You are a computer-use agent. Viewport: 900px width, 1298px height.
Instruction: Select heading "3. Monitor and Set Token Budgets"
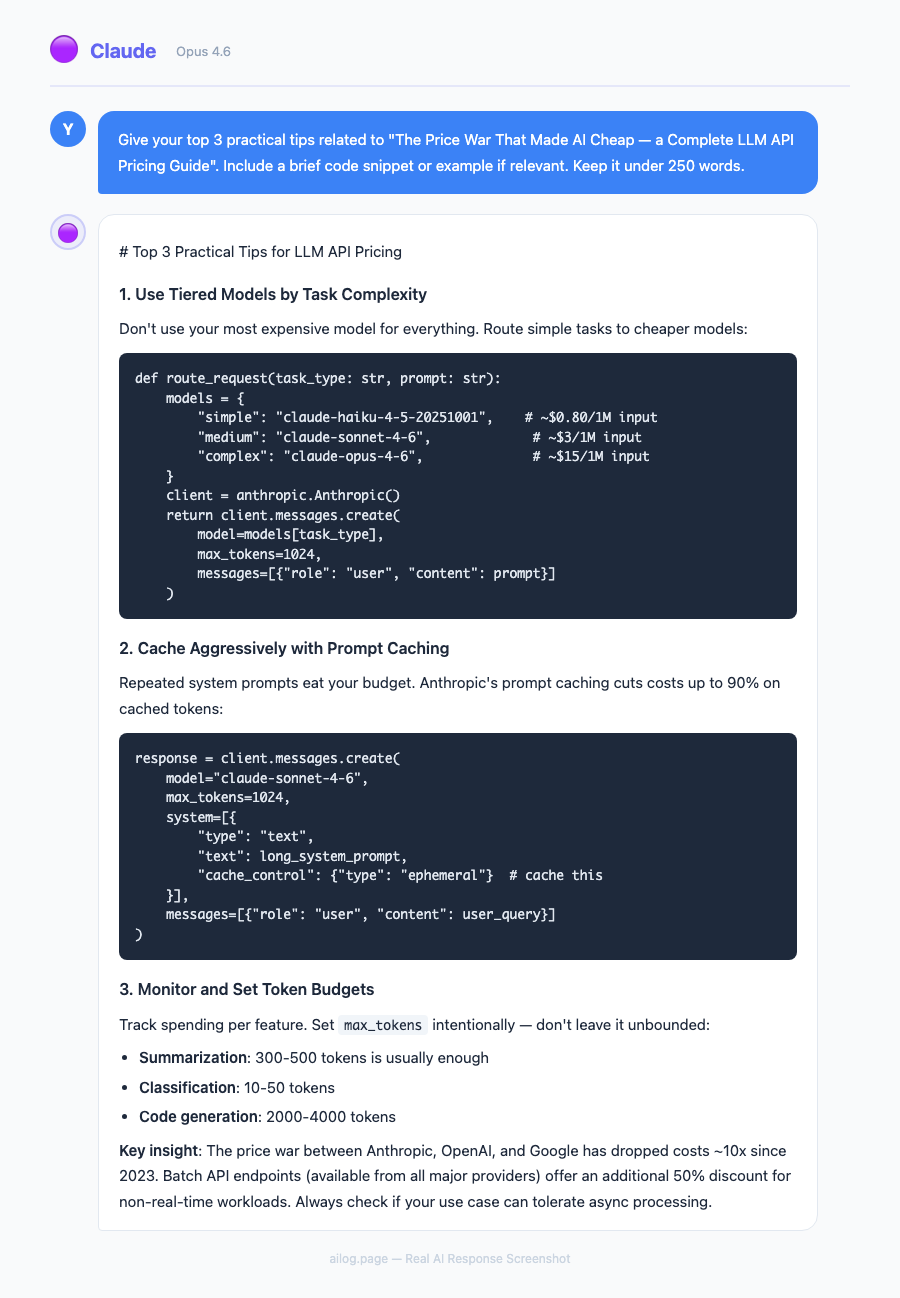(x=246, y=989)
